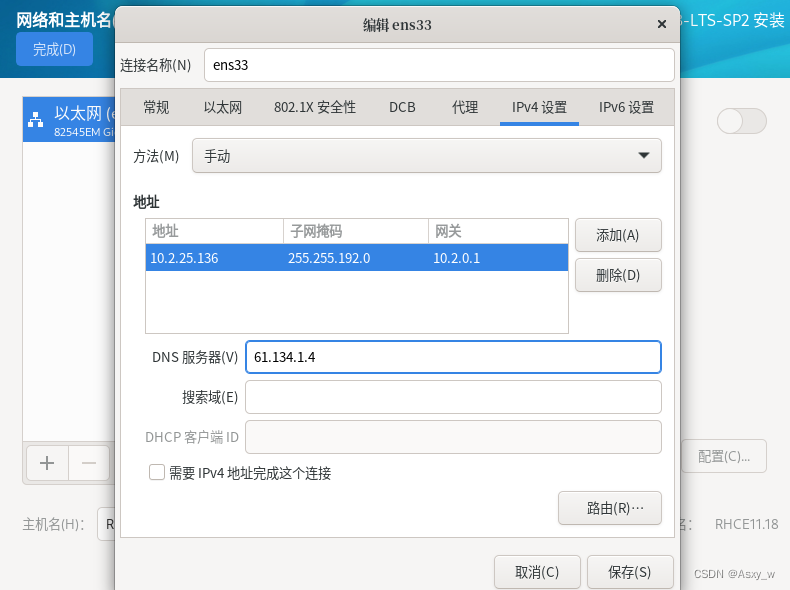The width and height of the screenshot is (790, 590).
Task: Open the DCB tab
Action: click(x=402, y=107)
